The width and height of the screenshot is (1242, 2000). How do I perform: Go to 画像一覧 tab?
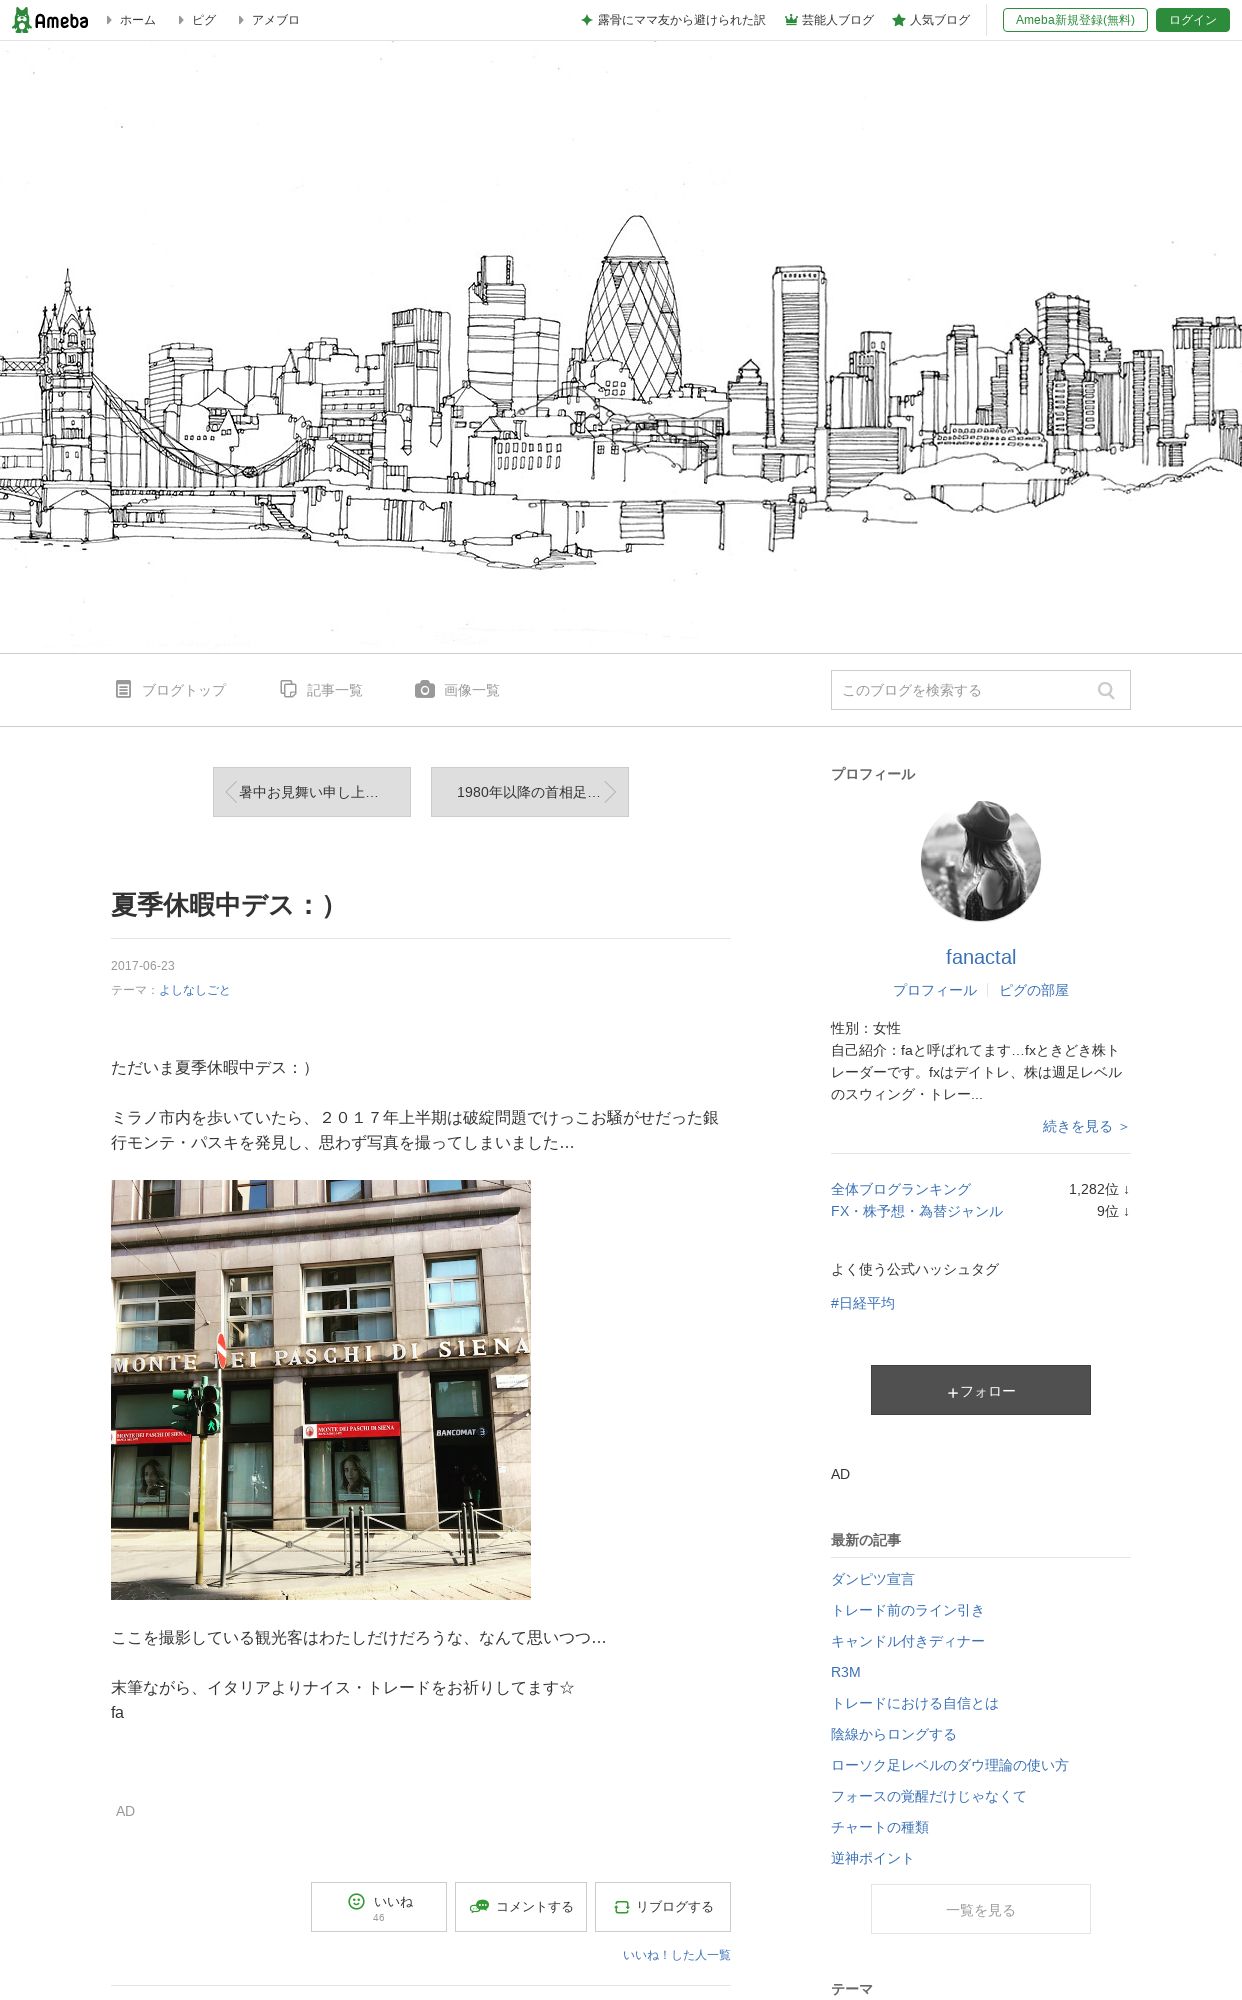[x=457, y=690]
